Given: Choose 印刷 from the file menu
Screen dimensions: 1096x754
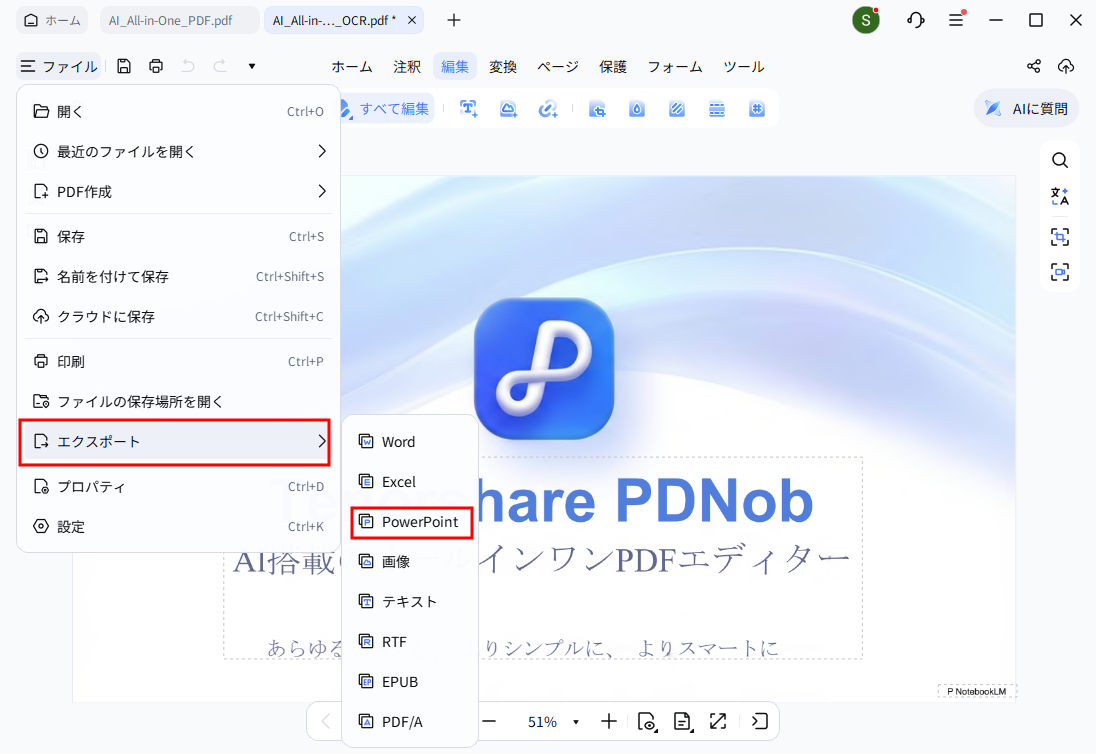Looking at the screenshot, I should coord(178,361).
